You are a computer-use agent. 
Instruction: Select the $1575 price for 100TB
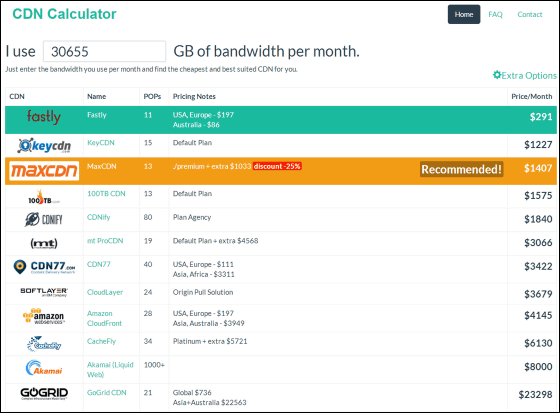[x=538, y=195]
